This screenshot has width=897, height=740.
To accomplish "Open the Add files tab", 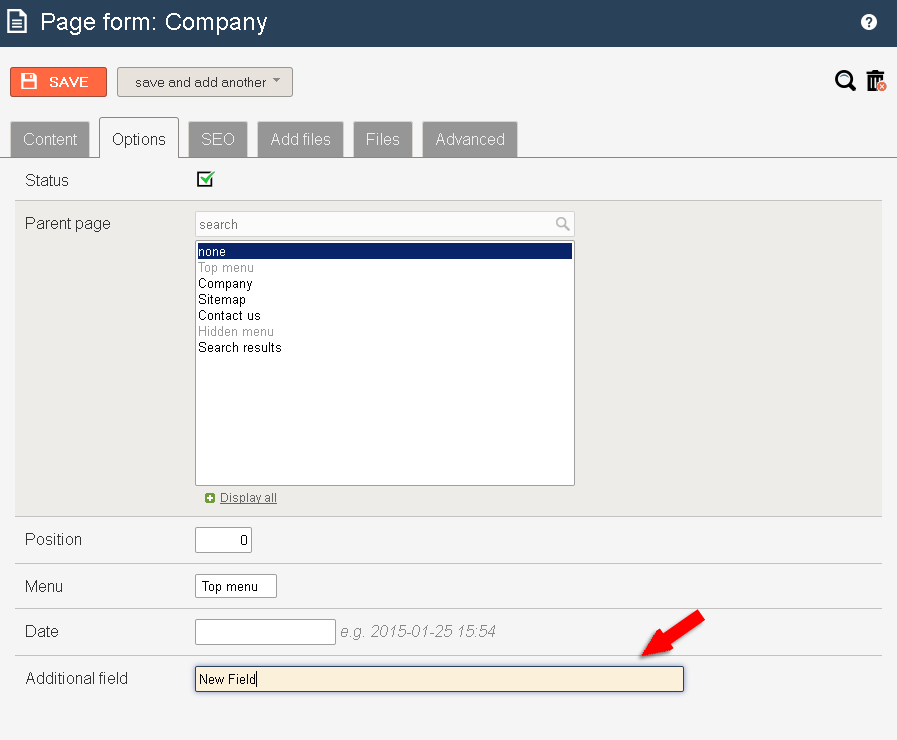I will coord(300,139).
